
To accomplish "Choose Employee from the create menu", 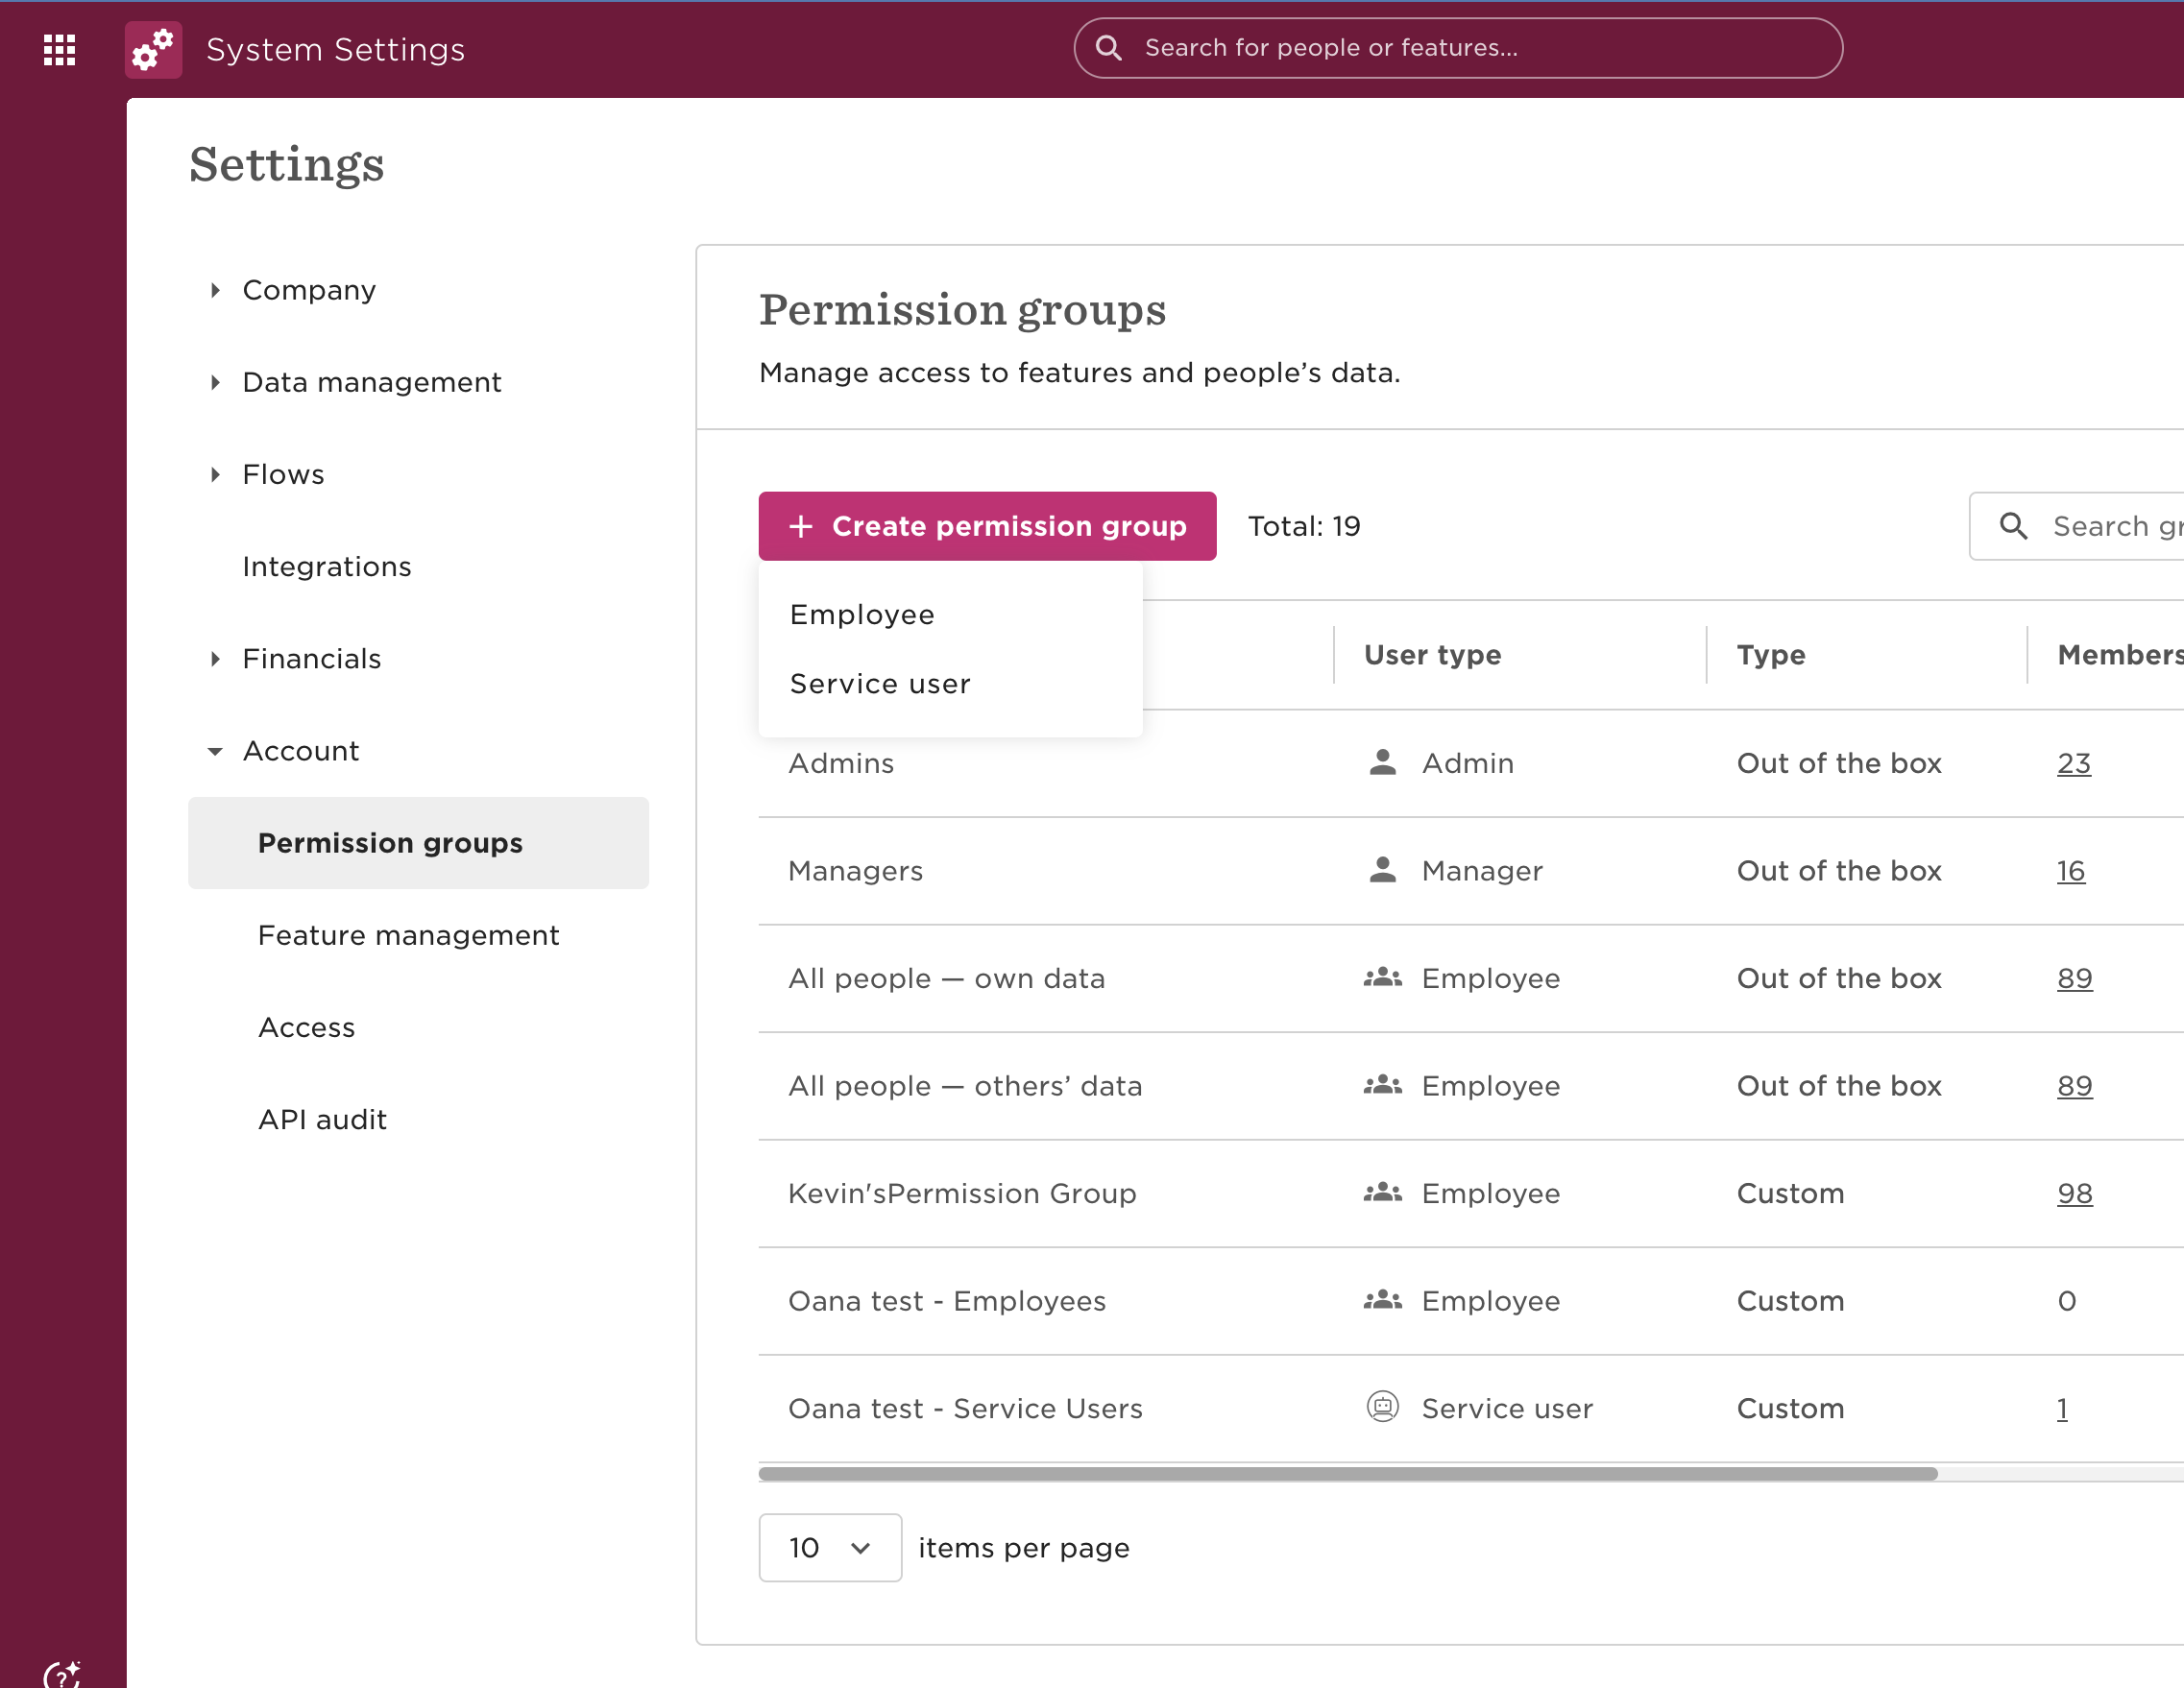I will [x=862, y=614].
